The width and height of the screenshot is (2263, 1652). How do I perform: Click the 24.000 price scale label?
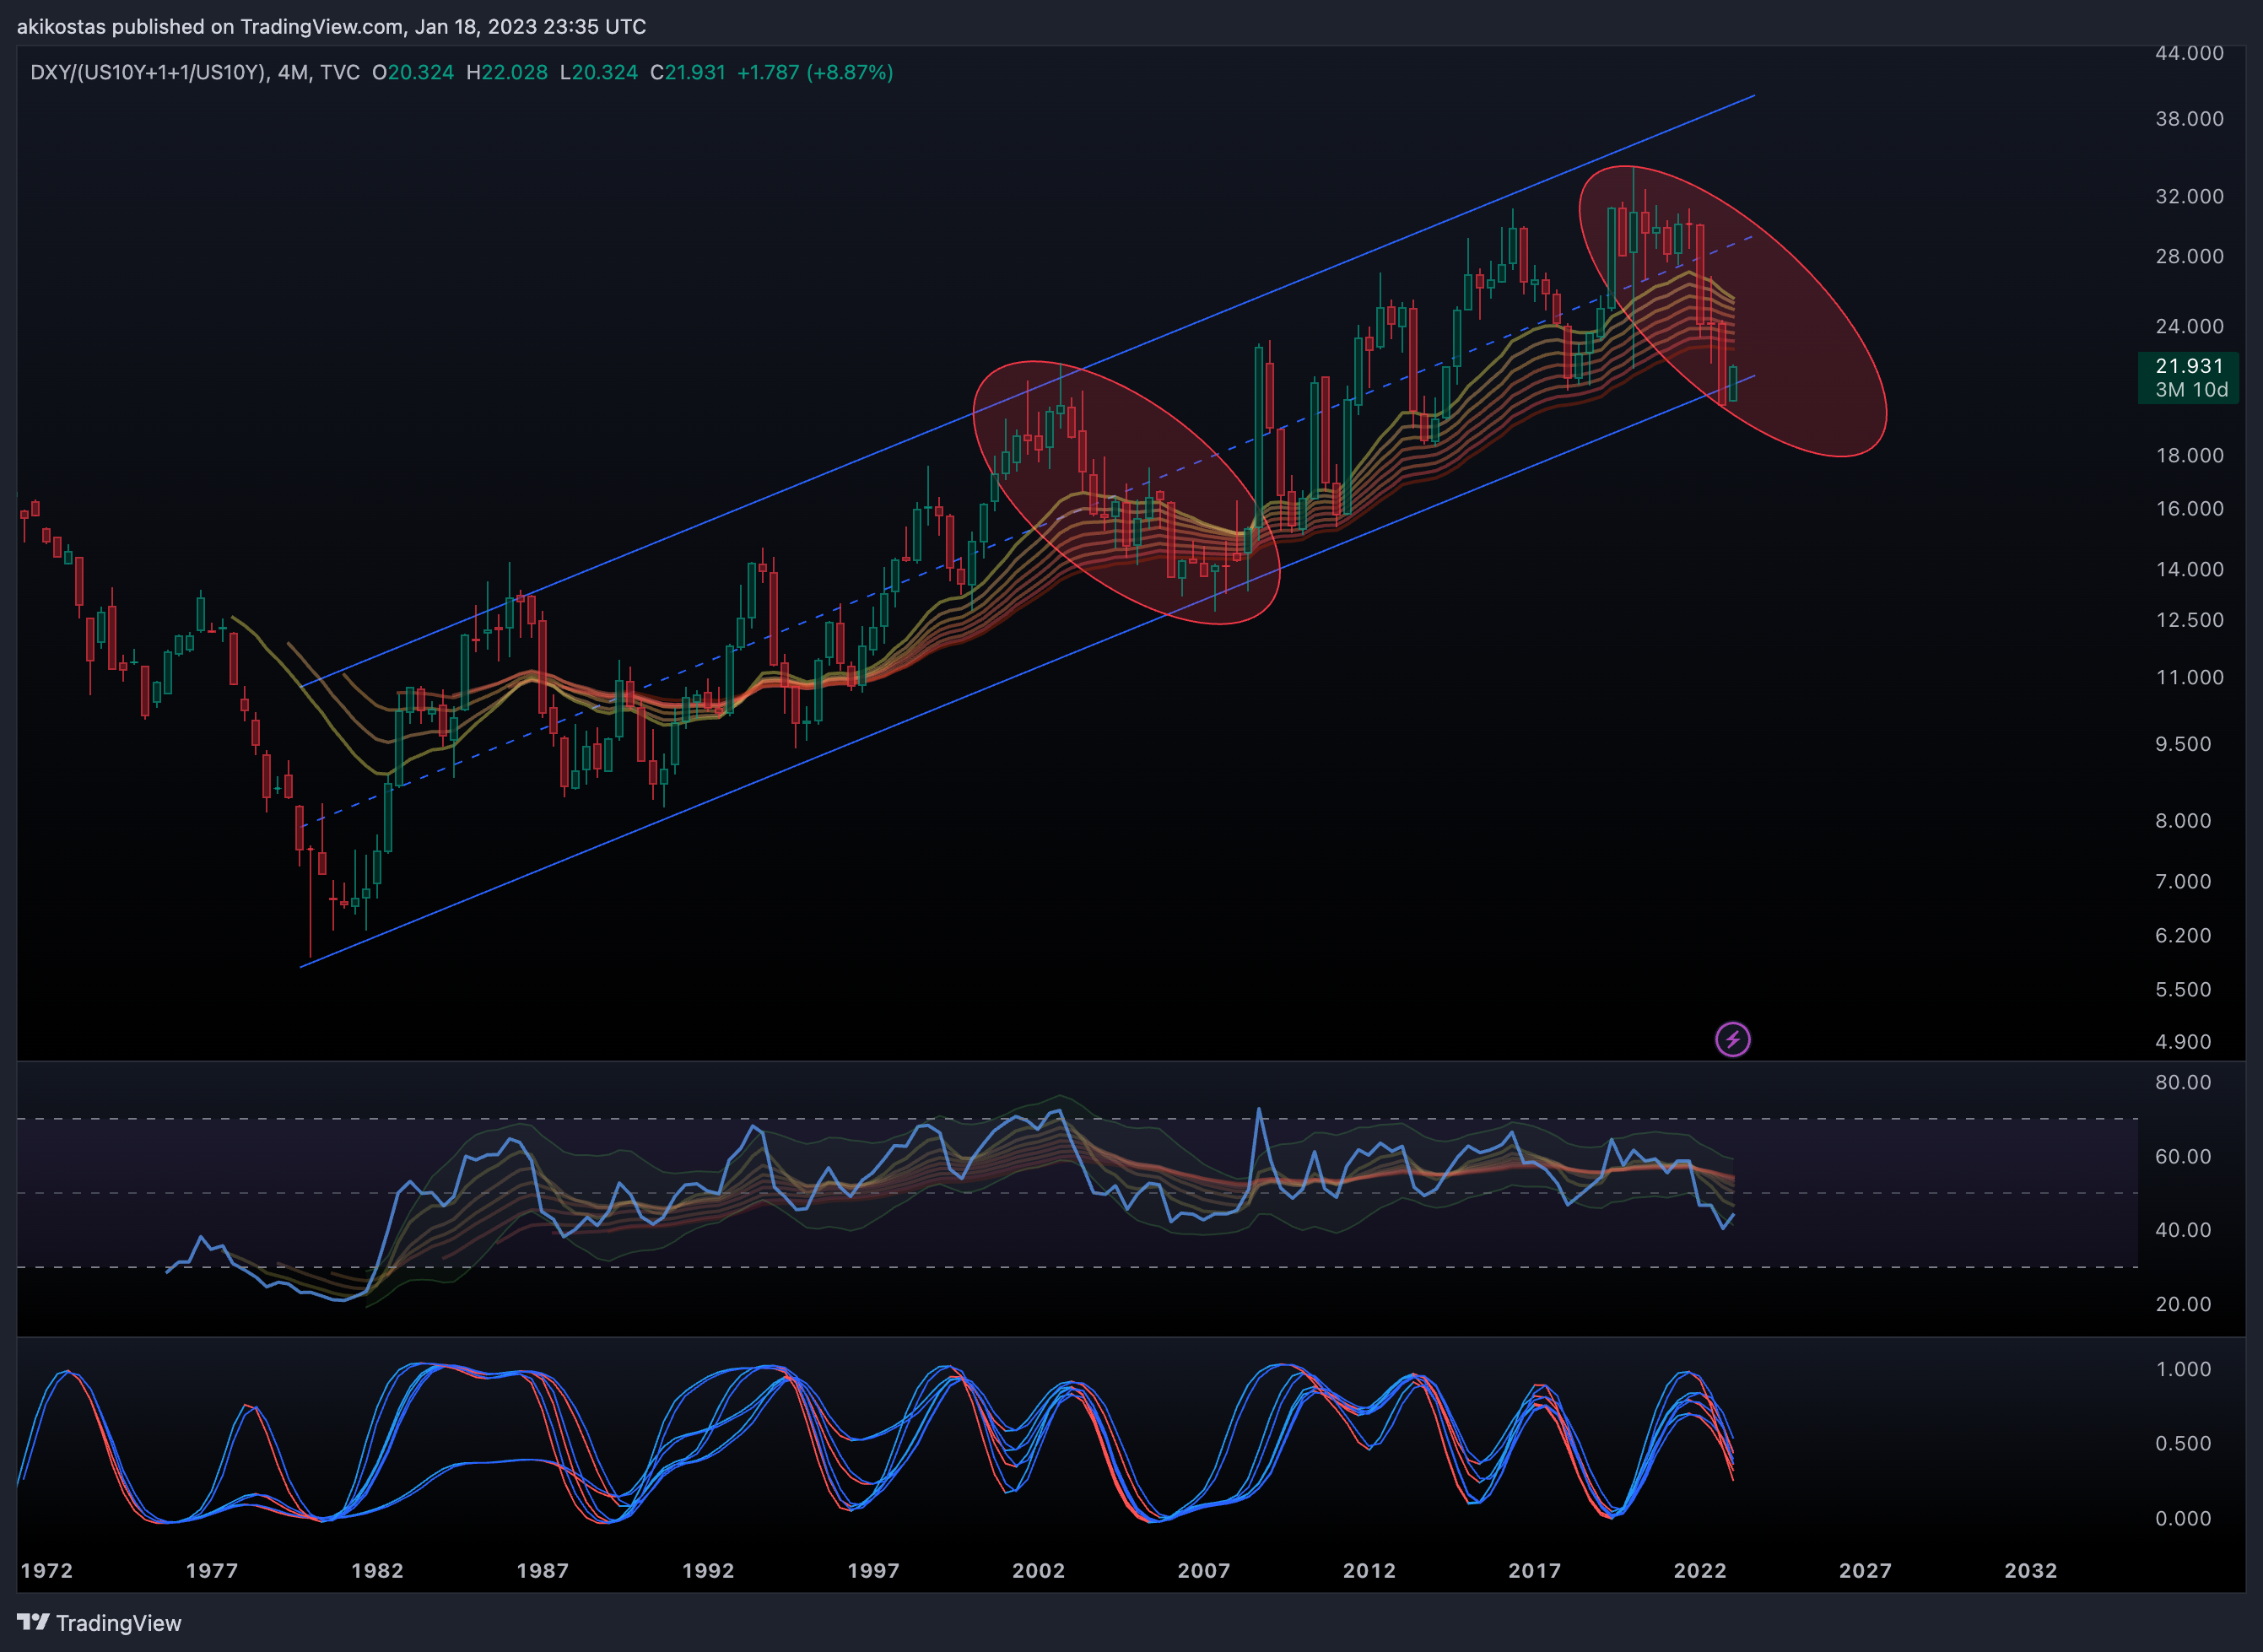(2189, 326)
